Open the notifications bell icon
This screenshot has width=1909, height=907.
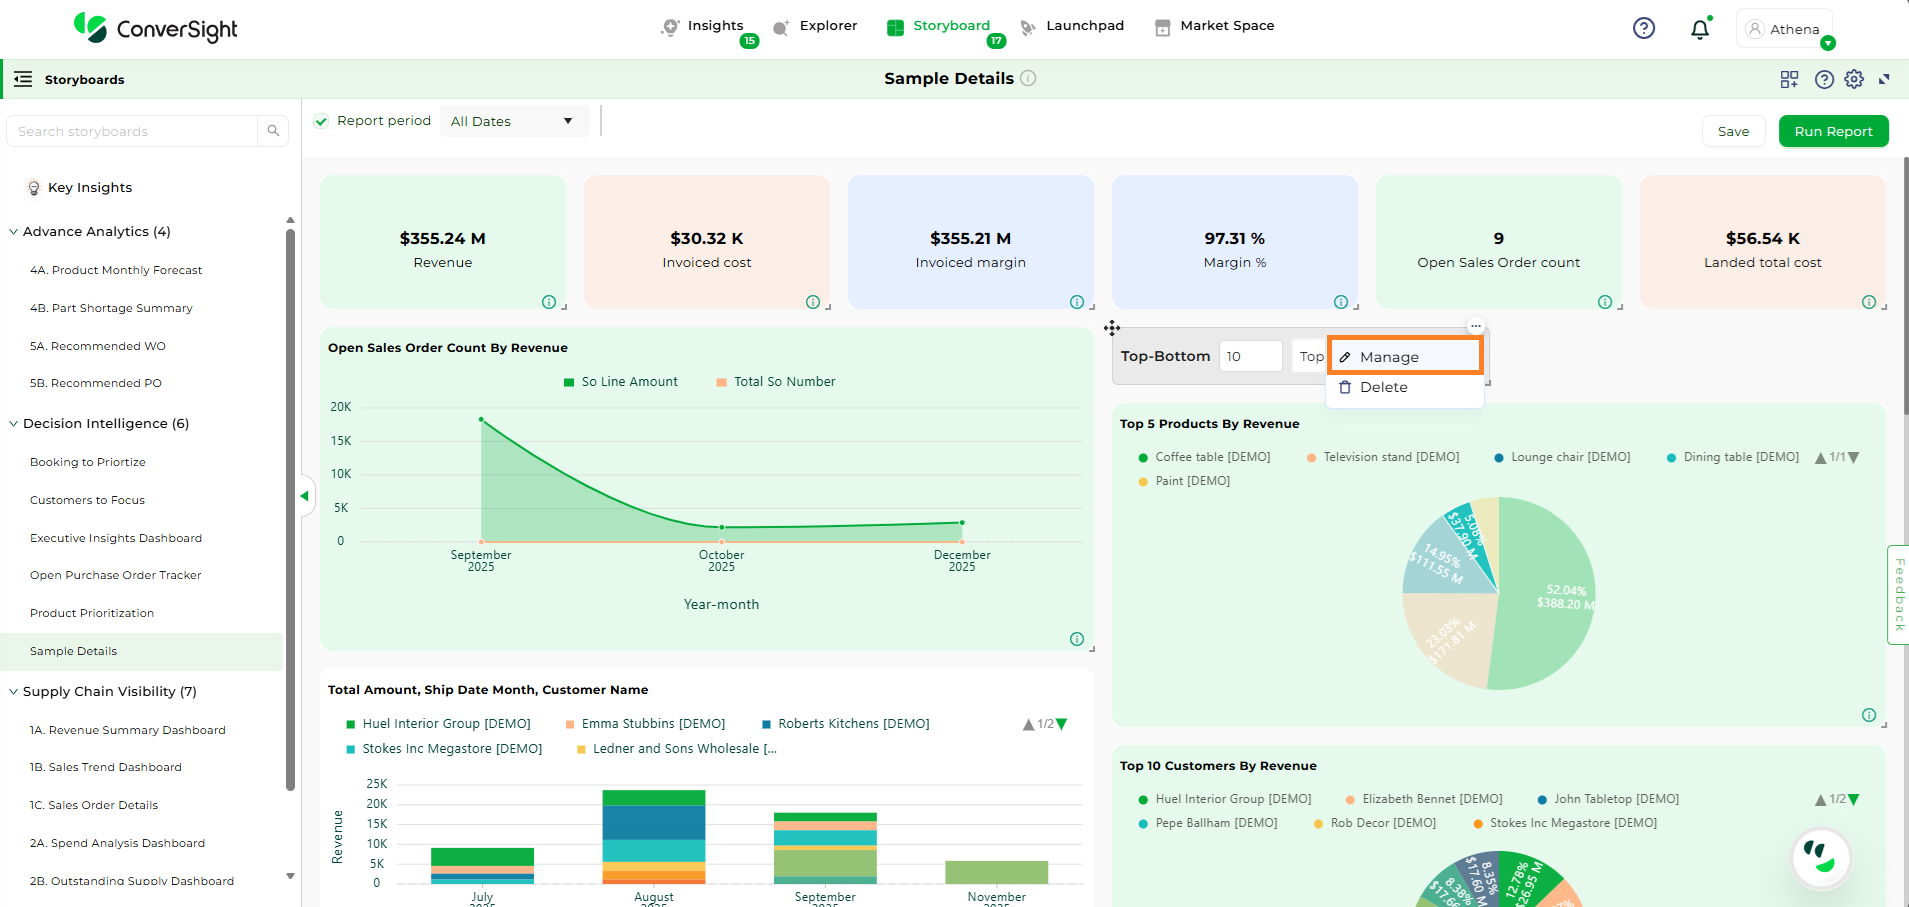1699,29
